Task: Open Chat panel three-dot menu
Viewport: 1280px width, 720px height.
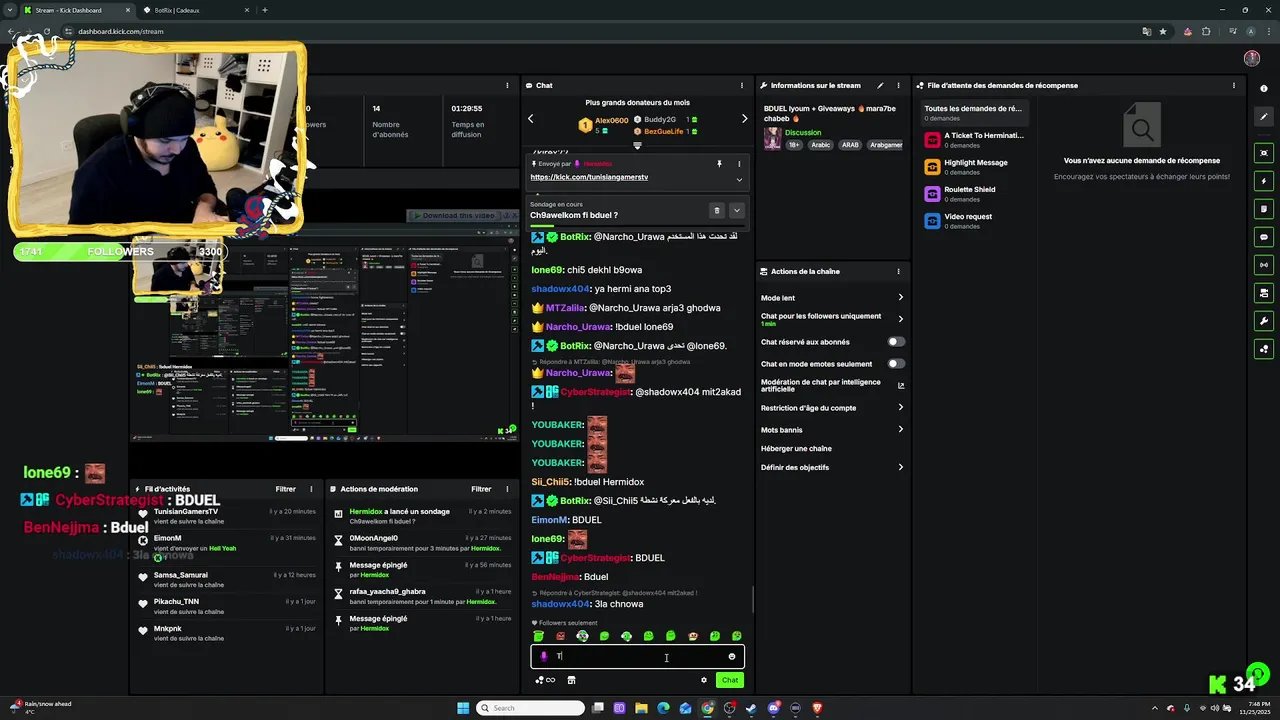Action: [741, 86]
